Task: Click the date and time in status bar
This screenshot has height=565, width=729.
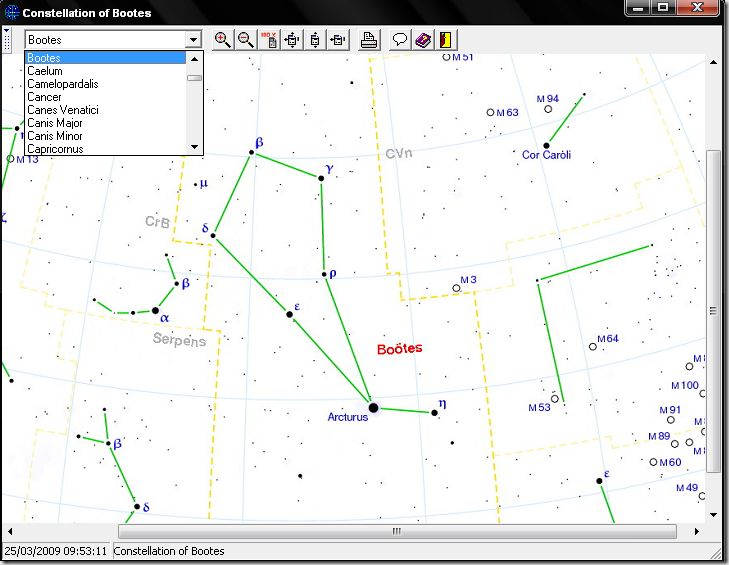Action: (56, 551)
